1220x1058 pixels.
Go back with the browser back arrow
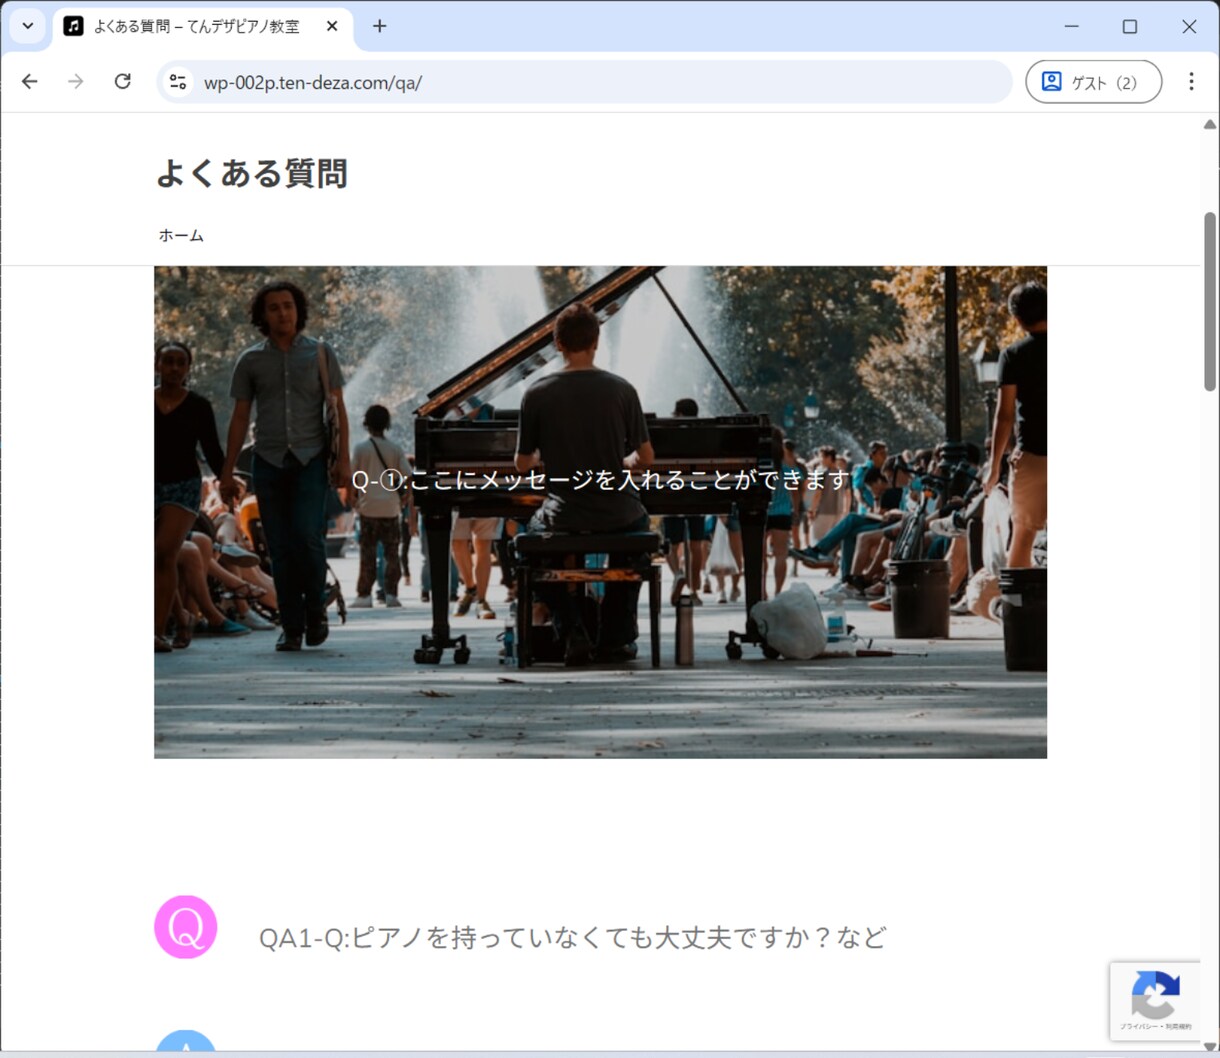point(30,82)
